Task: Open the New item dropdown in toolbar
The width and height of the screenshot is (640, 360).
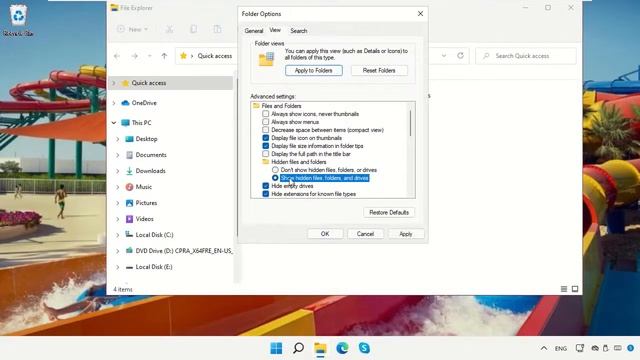Action: click(133, 29)
